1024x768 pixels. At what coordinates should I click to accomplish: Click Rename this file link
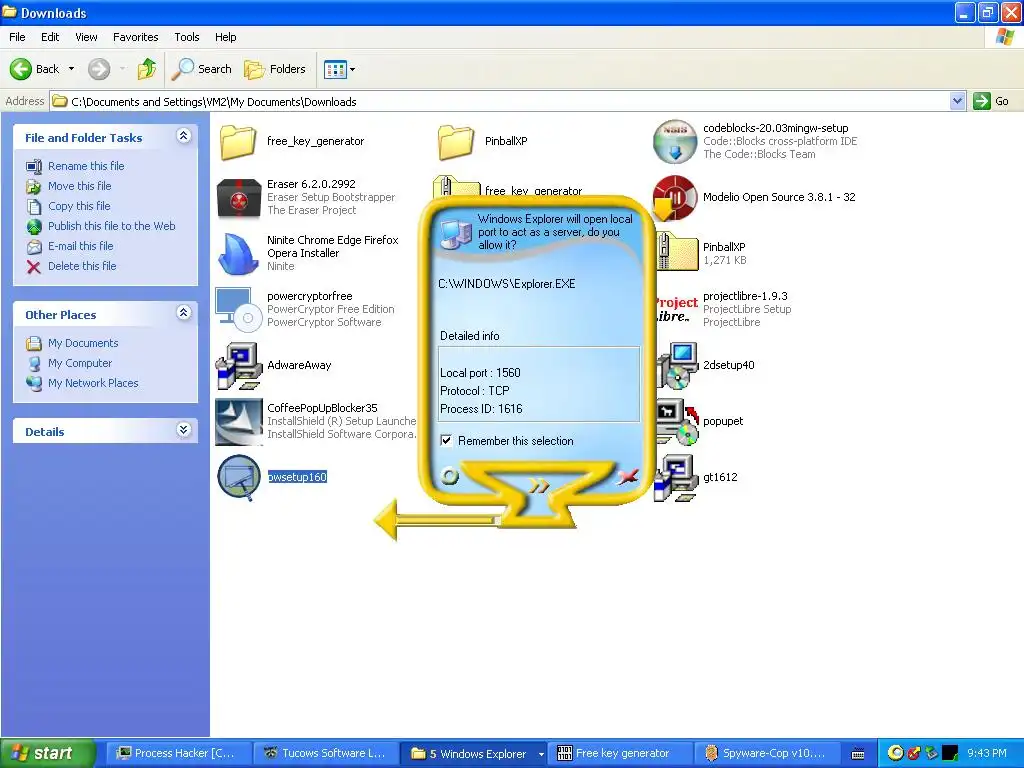(86, 166)
